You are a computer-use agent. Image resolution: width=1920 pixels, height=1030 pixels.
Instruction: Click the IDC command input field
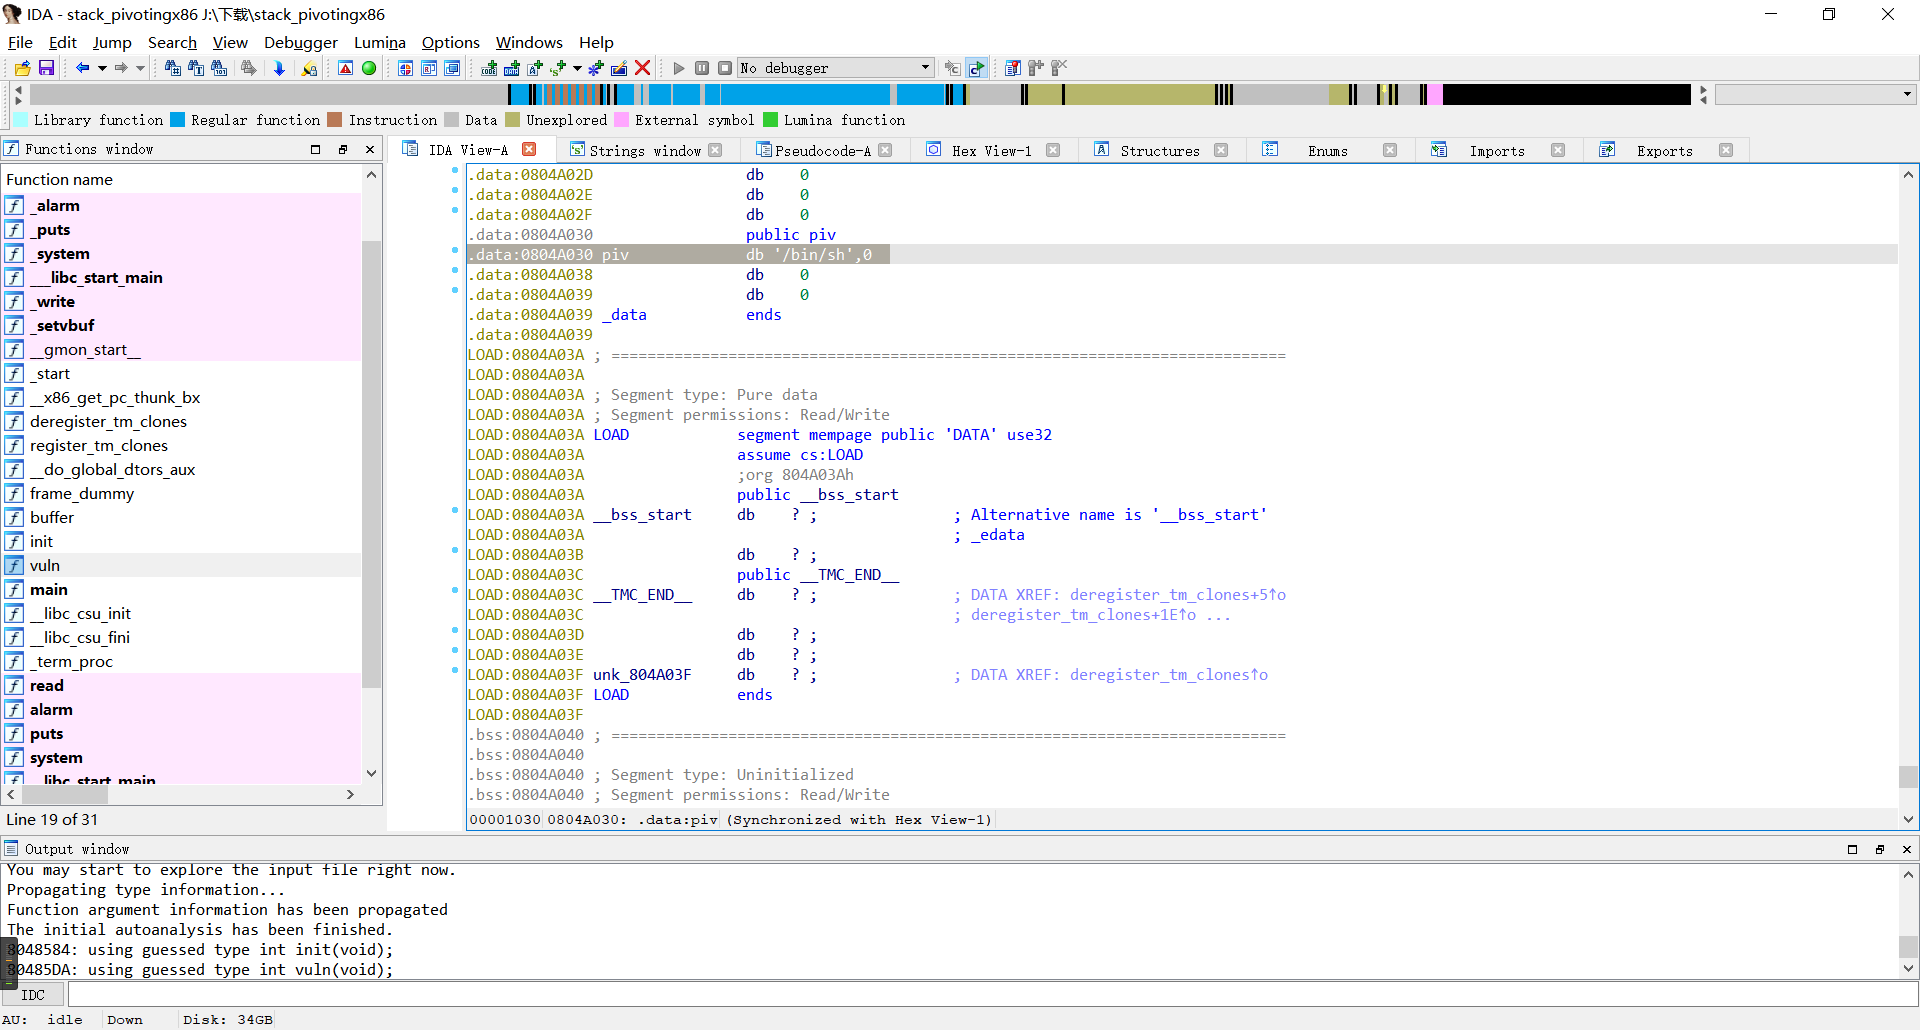click(990, 995)
